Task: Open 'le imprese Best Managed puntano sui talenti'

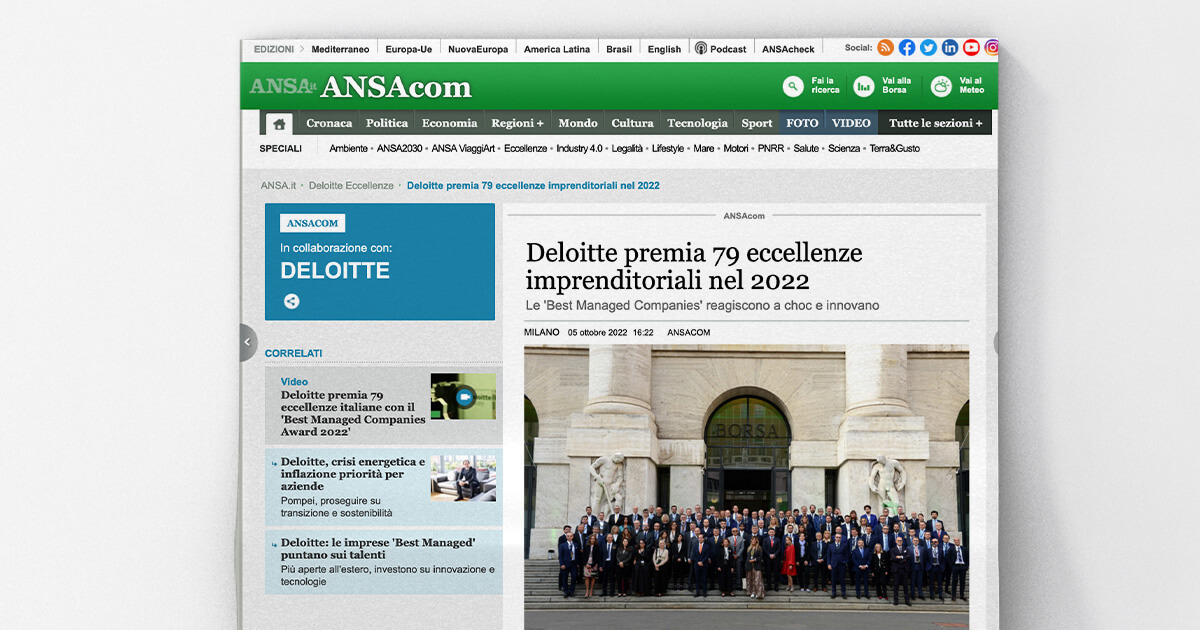Action: pos(378,549)
